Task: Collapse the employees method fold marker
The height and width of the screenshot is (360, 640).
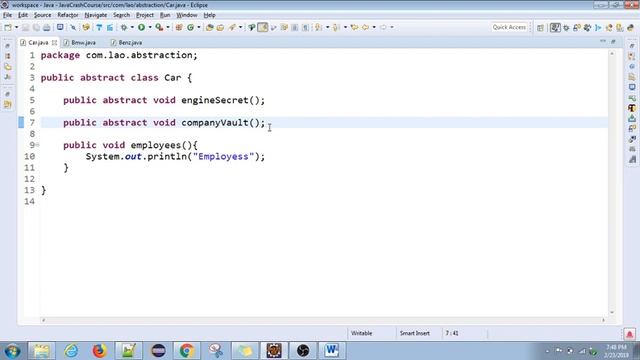Action: pyautogui.click(x=37, y=145)
